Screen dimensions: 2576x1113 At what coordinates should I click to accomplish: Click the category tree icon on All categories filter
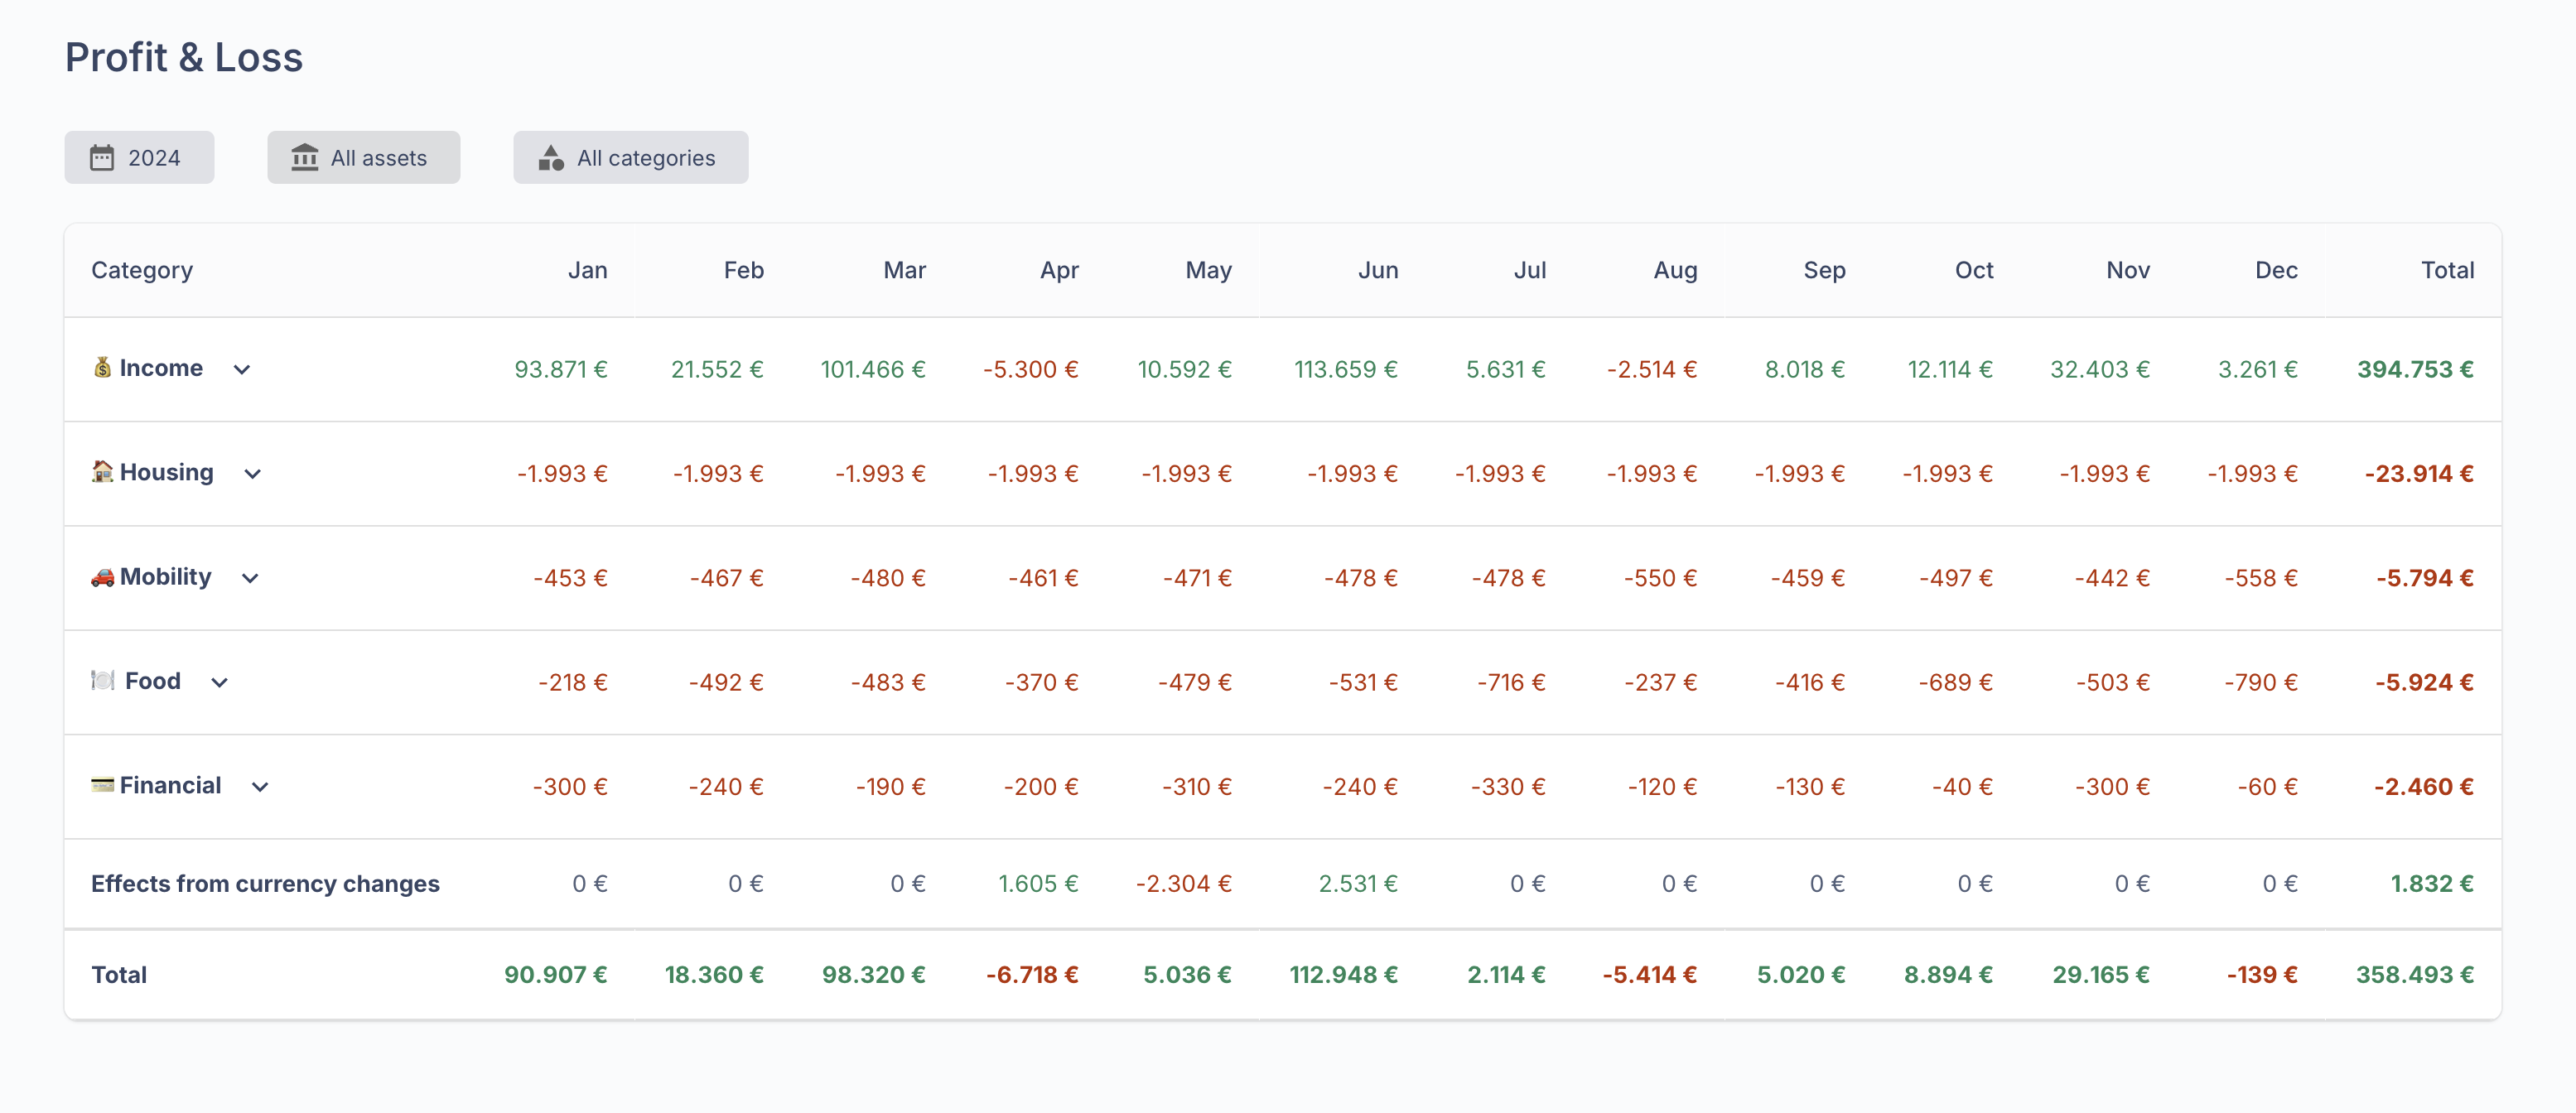[x=550, y=157]
